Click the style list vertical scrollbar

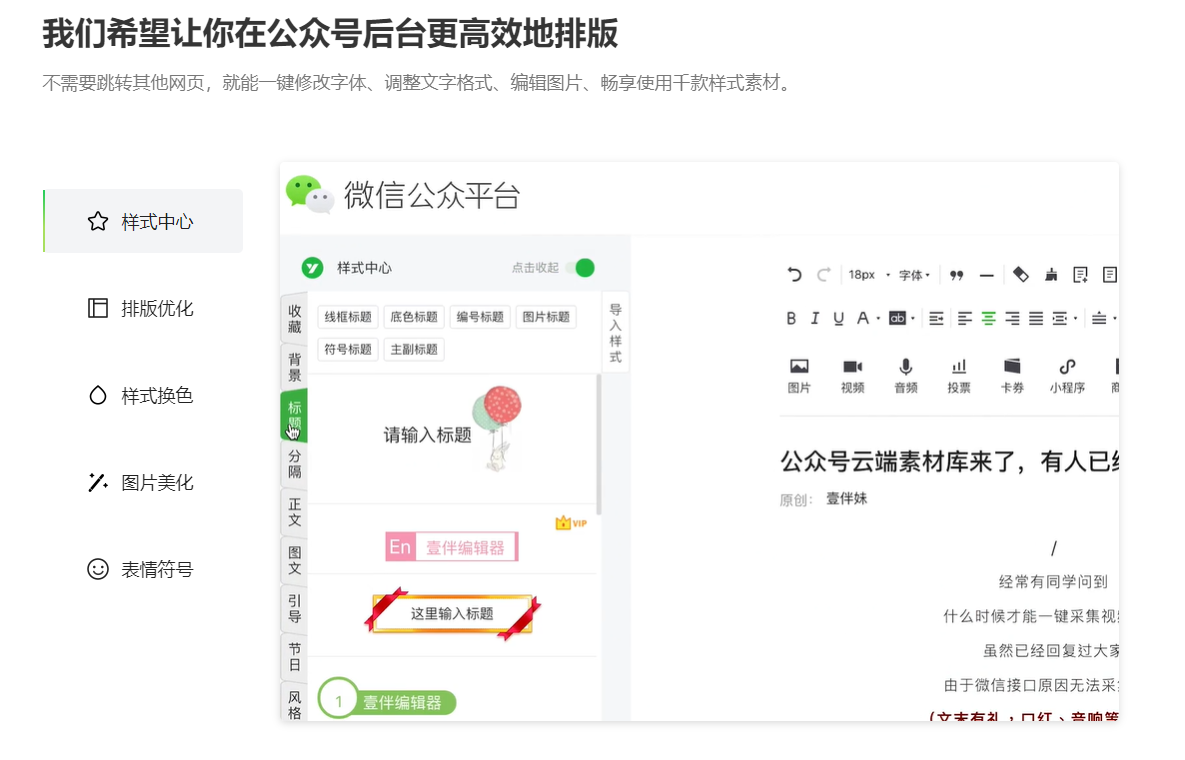pyautogui.click(x=599, y=444)
